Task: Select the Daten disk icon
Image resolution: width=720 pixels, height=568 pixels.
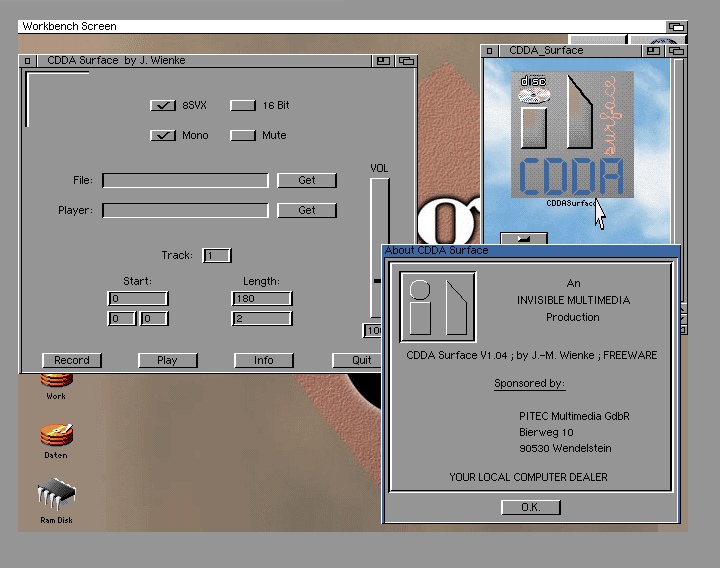Action: coord(56,436)
